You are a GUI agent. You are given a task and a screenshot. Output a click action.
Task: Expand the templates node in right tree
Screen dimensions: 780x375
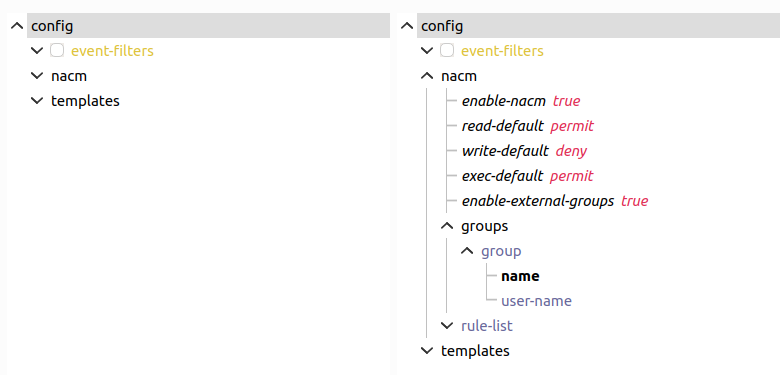click(427, 351)
